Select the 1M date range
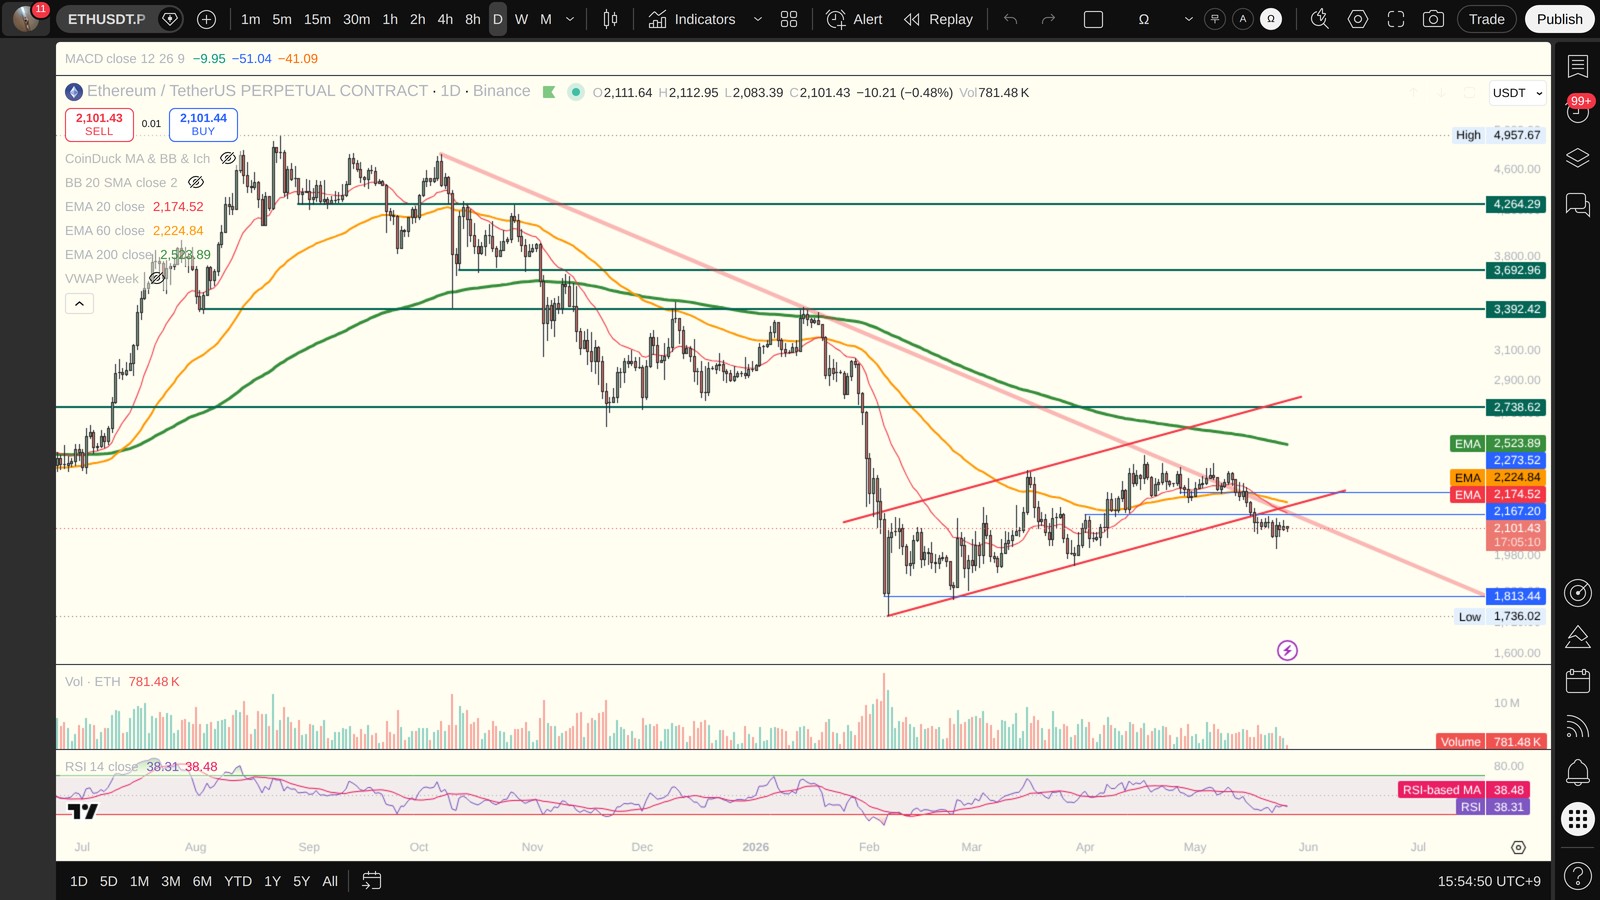The height and width of the screenshot is (900, 1600). pyautogui.click(x=139, y=881)
